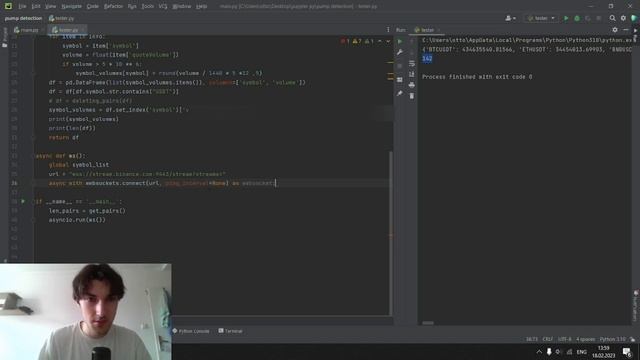Click the ENG language indicator in taskbar
This screenshot has width=640, height=360.
click(x=582, y=352)
